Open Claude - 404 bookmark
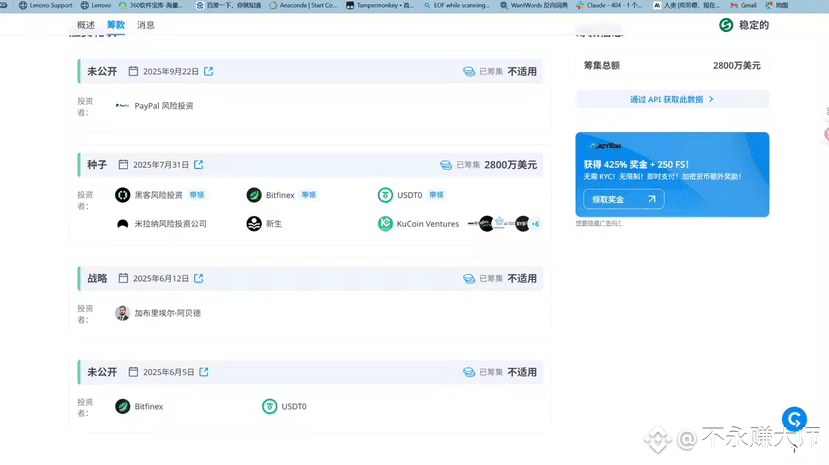The image size is (829, 465). [x=609, y=5]
